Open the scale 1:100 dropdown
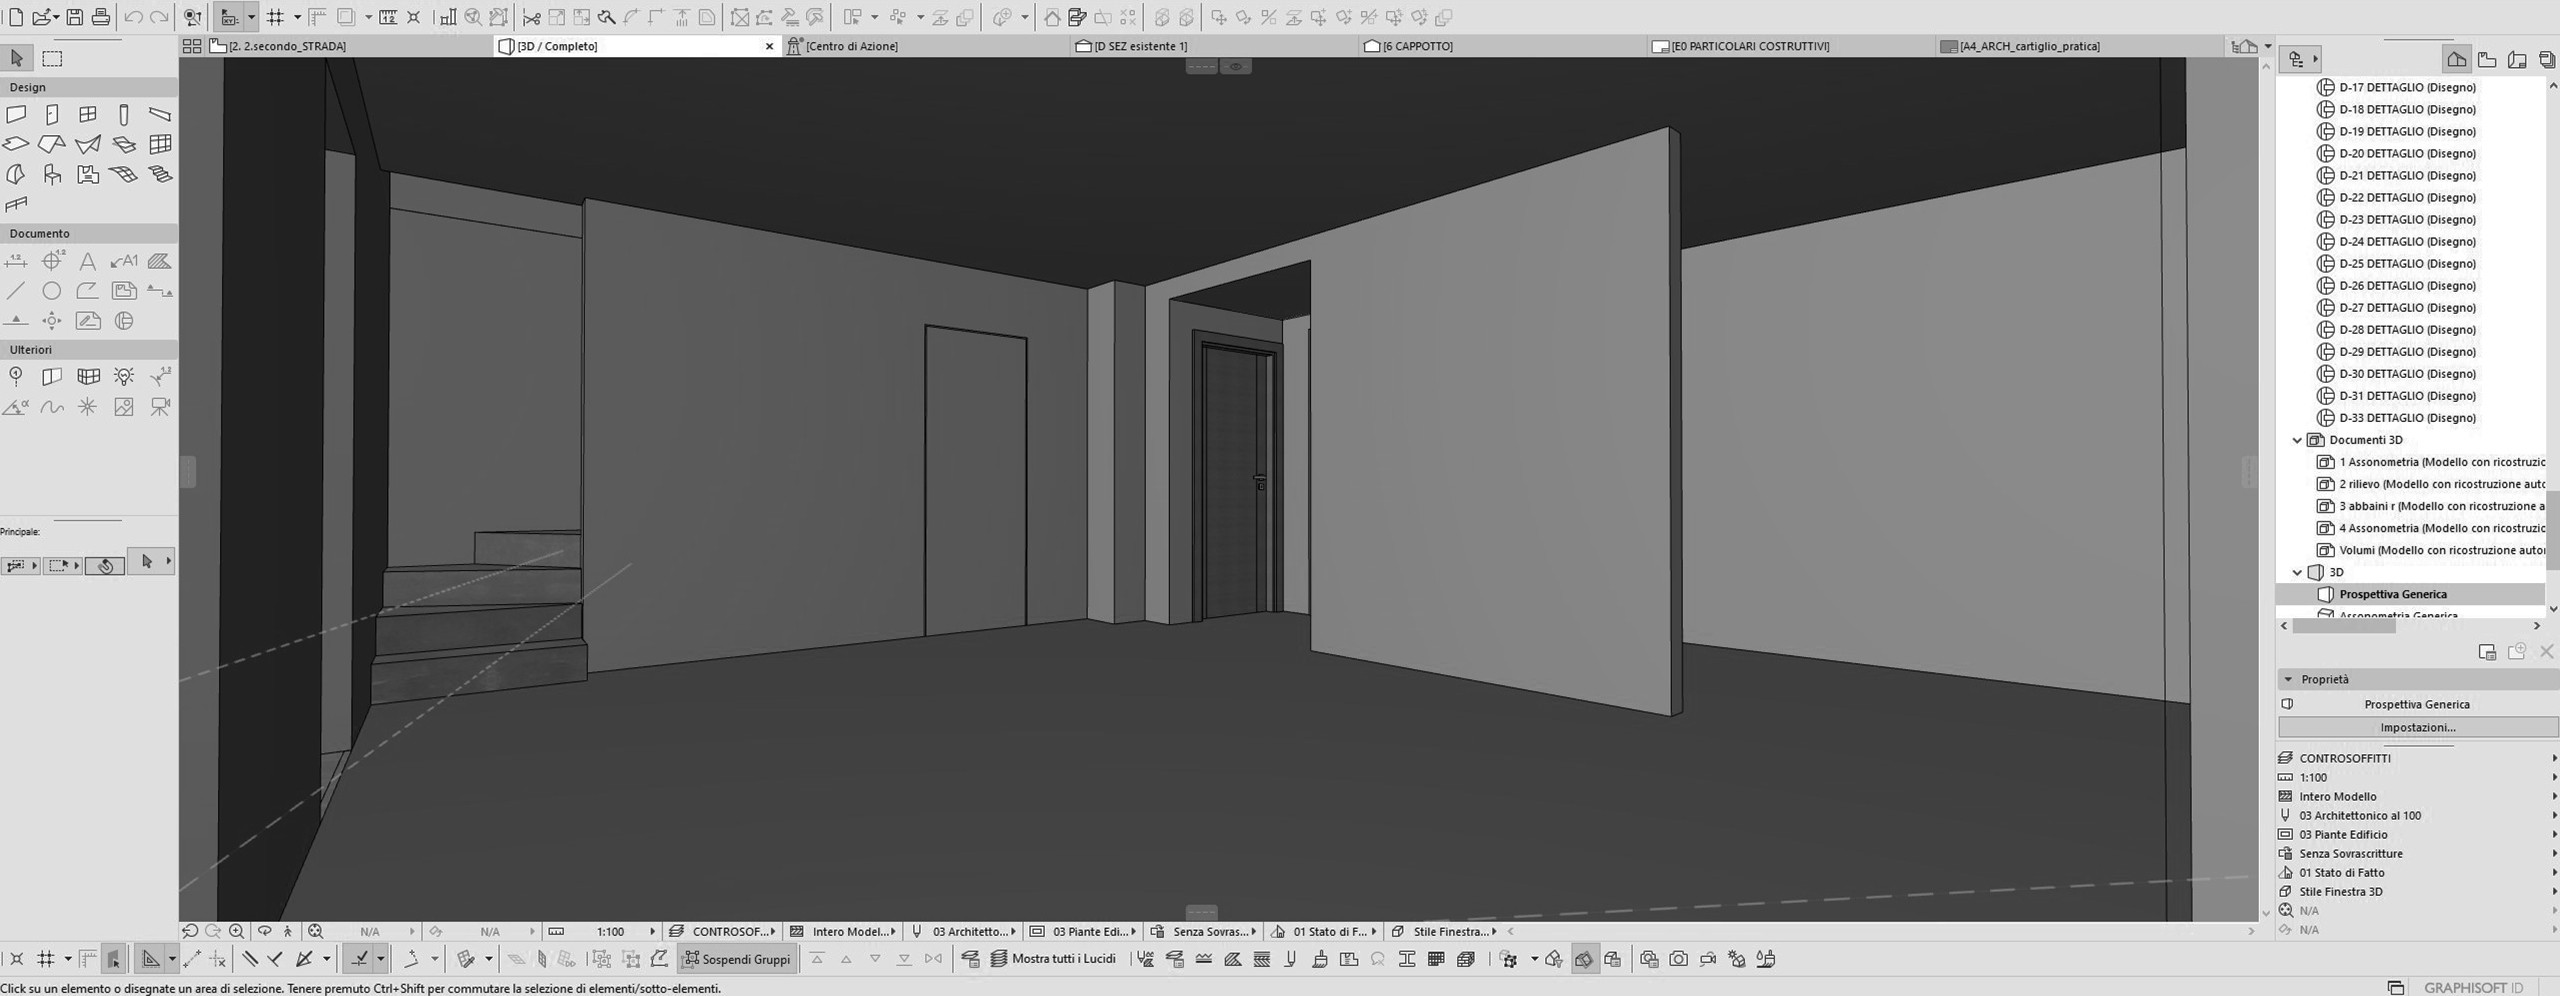 (x=604, y=931)
